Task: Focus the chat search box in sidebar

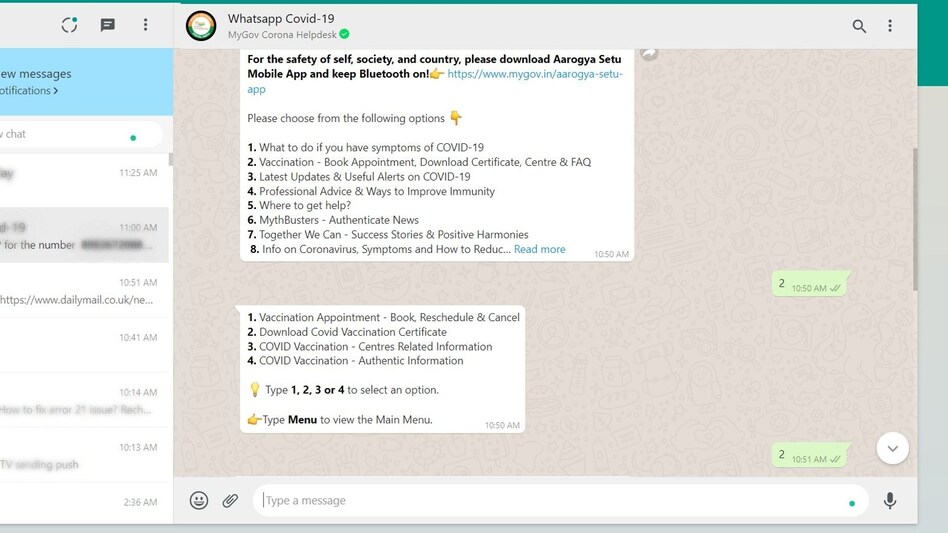Action: 81,134
